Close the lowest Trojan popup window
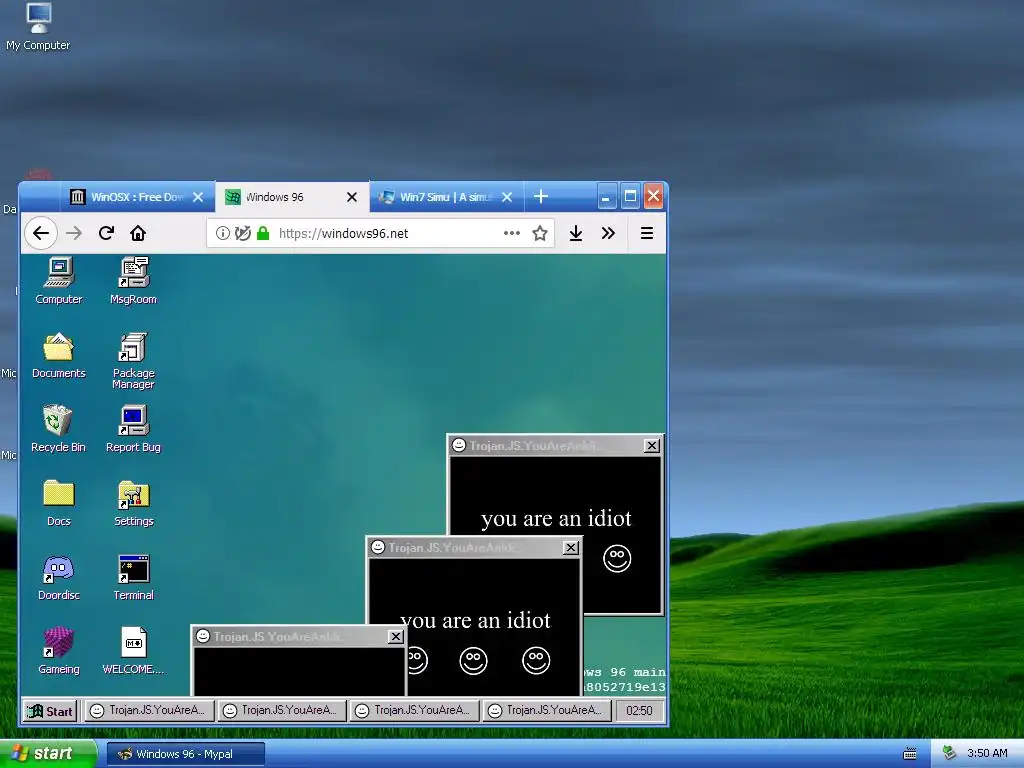Image resolution: width=1024 pixels, height=768 pixels. pos(396,636)
